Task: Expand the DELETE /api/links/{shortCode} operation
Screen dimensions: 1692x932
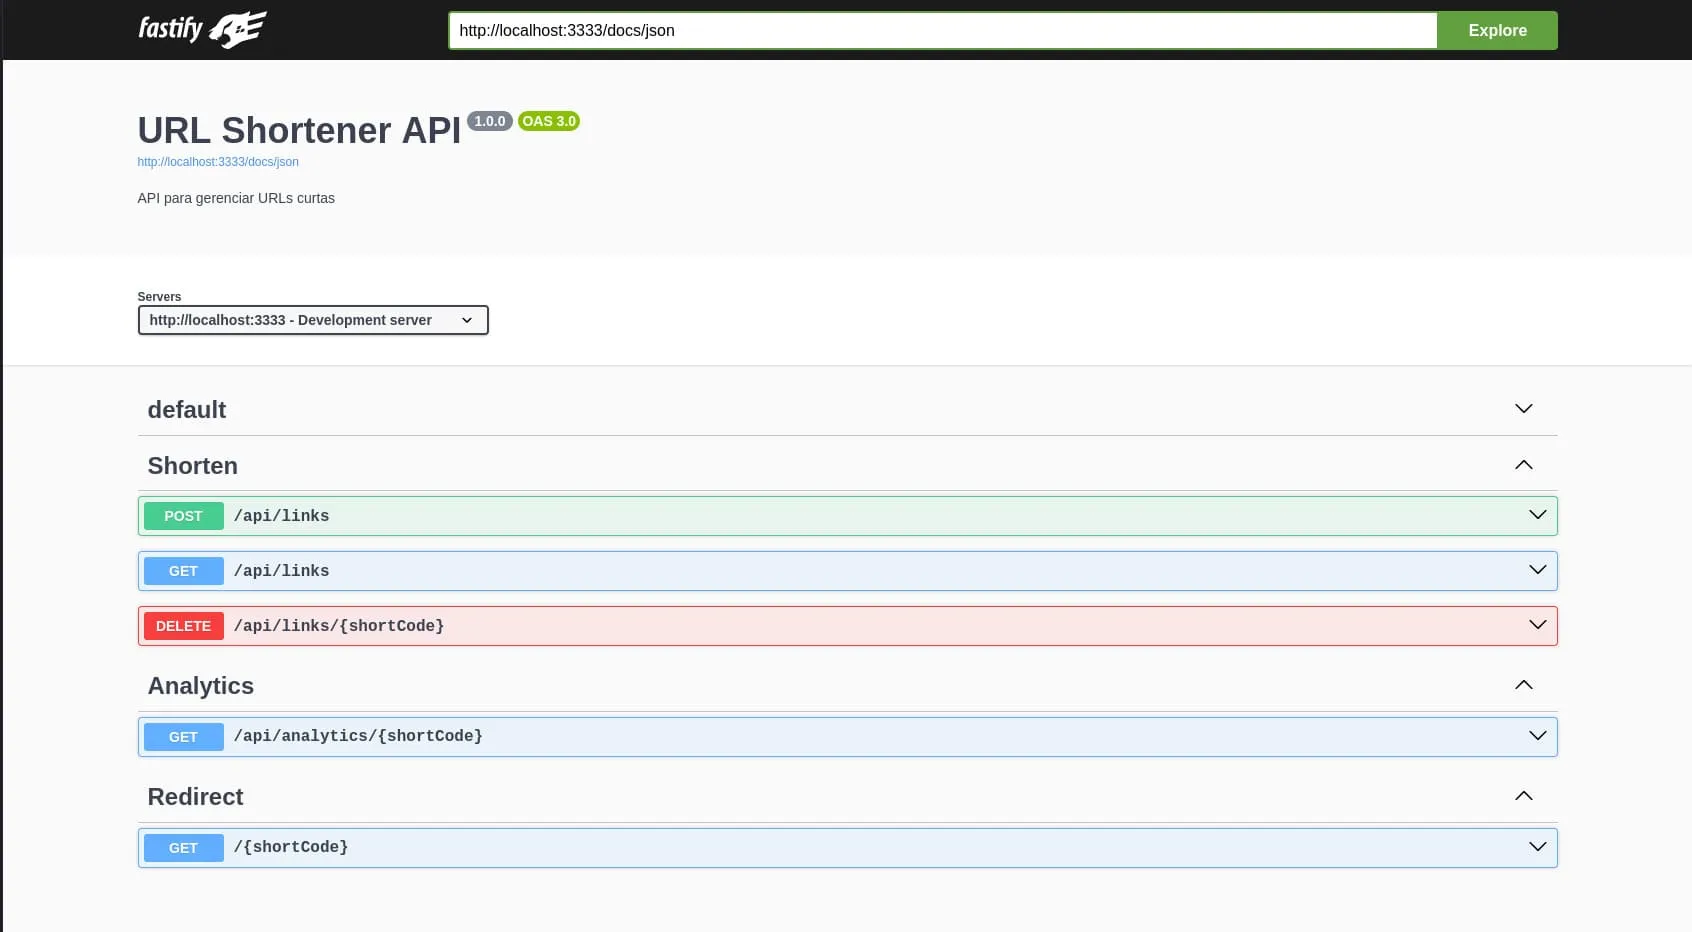Action: point(1537,625)
